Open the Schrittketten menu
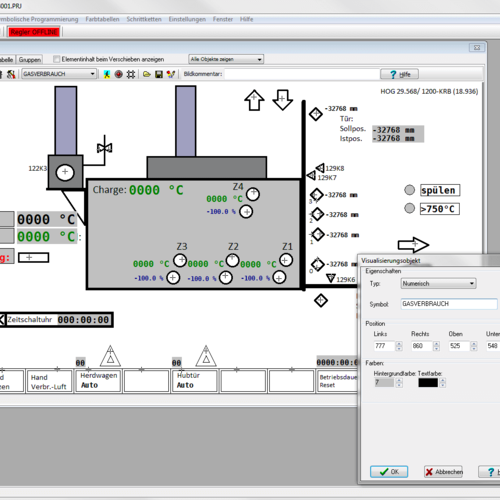 tap(144, 19)
